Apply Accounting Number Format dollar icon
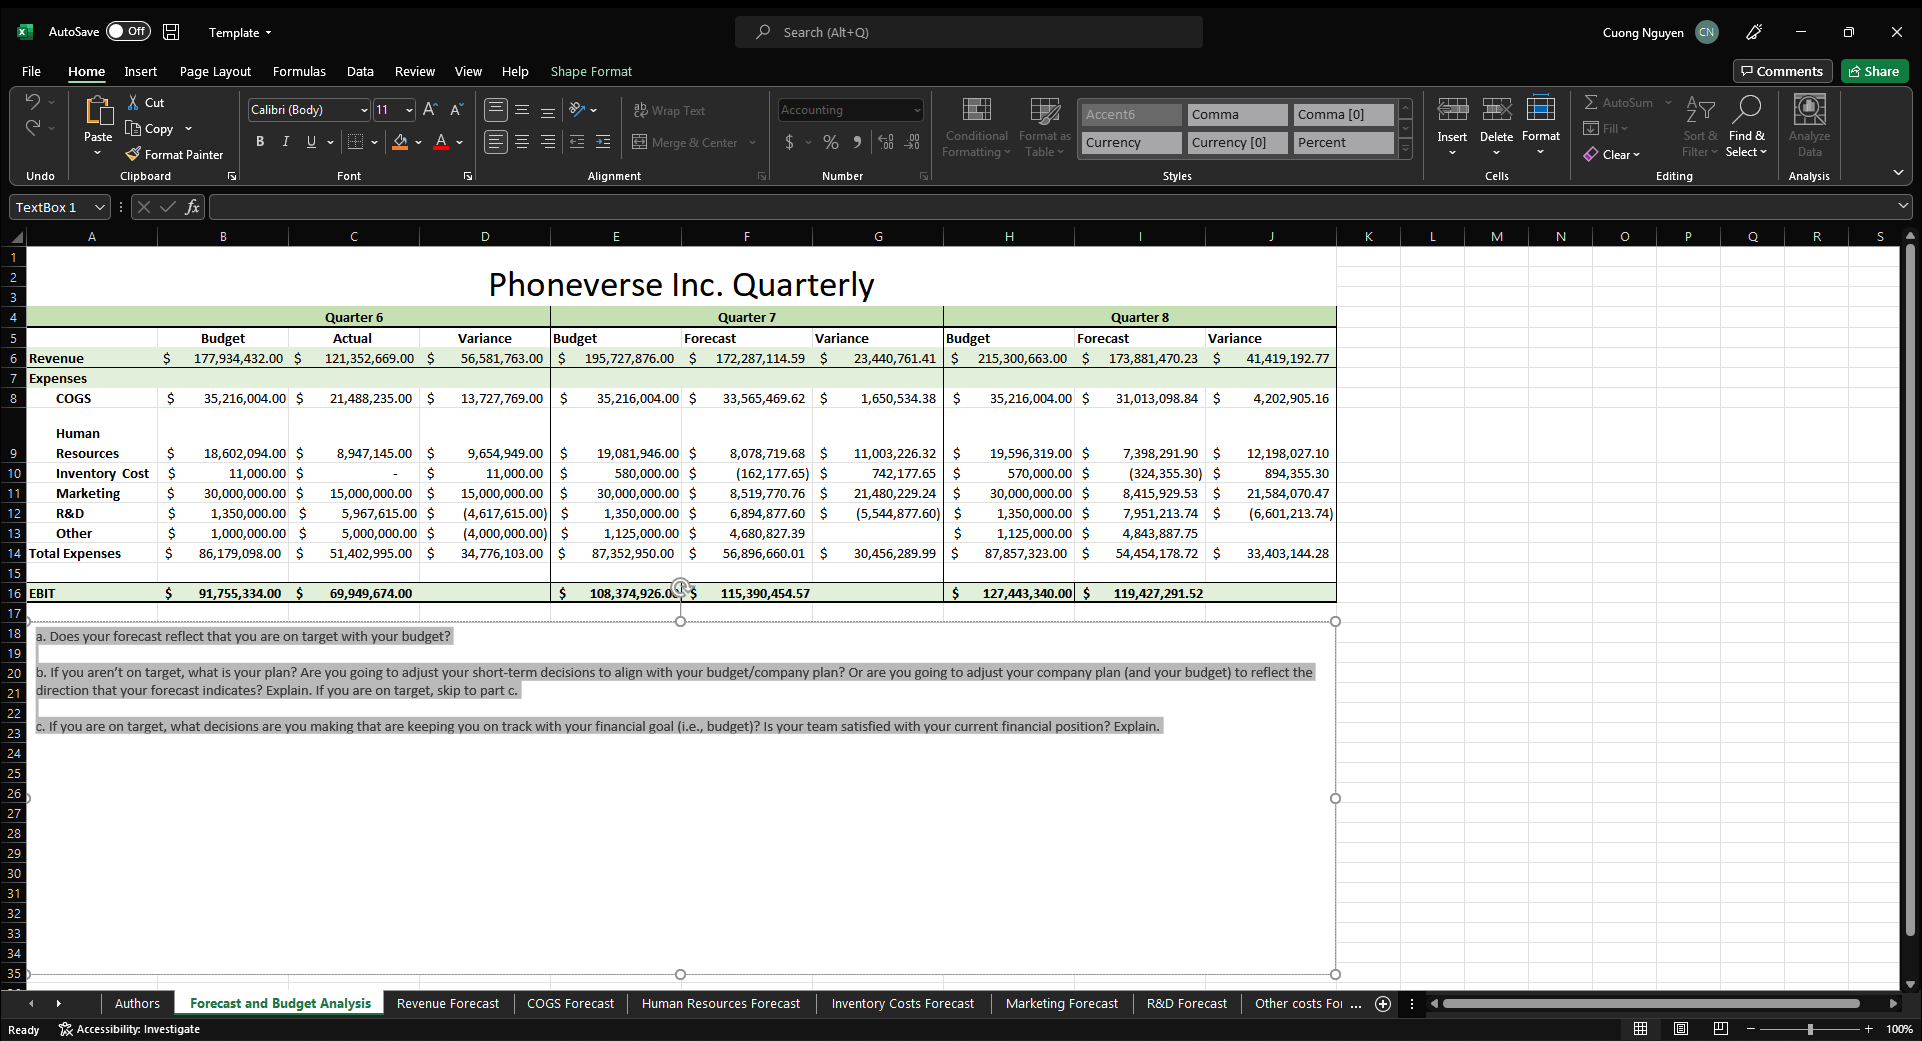1922x1041 pixels. [x=789, y=142]
